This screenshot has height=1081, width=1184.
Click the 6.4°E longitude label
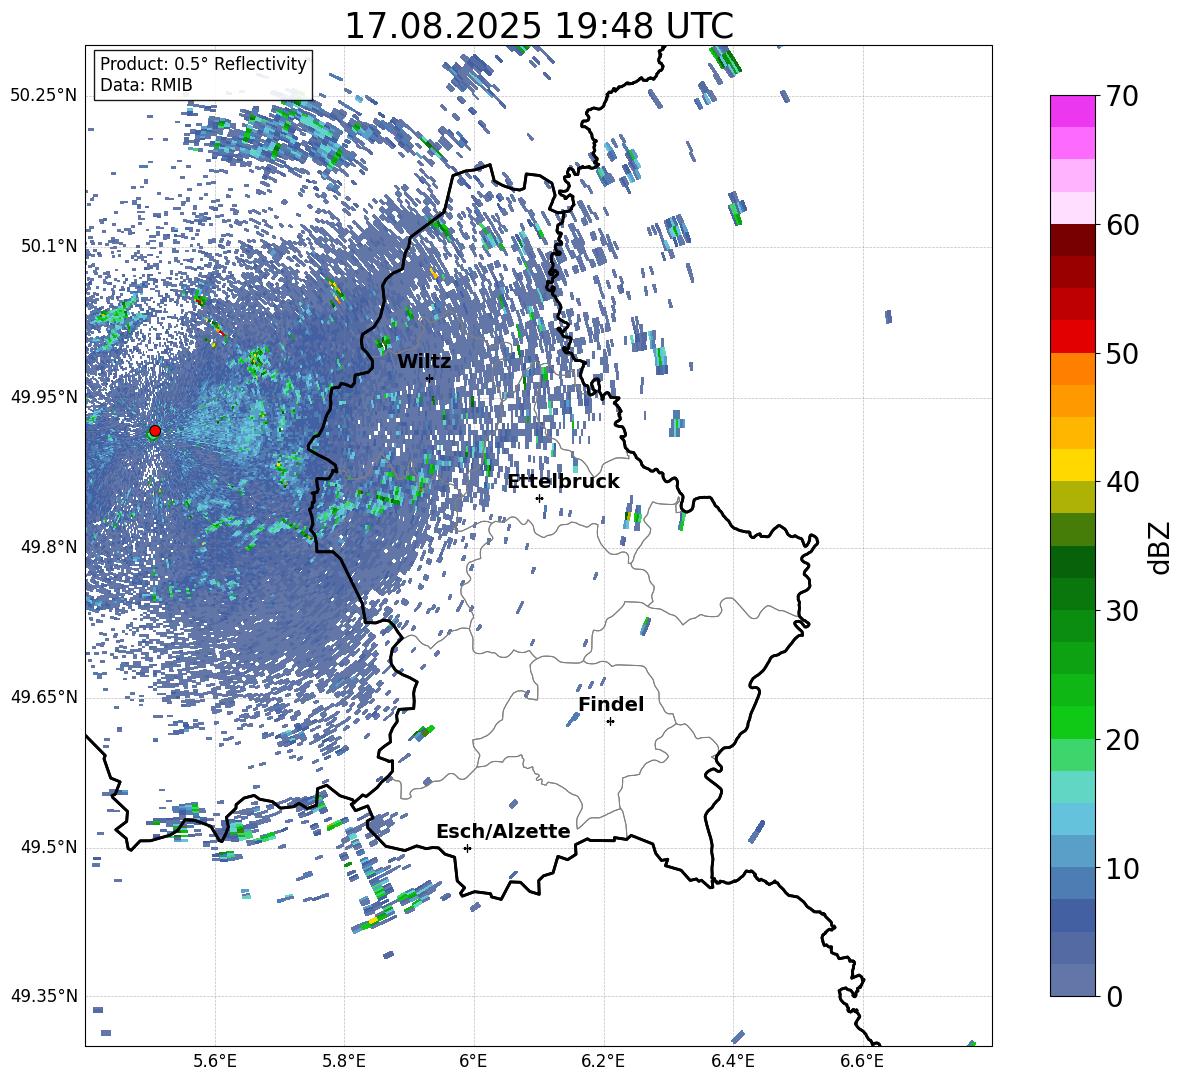coord(732,1061)
